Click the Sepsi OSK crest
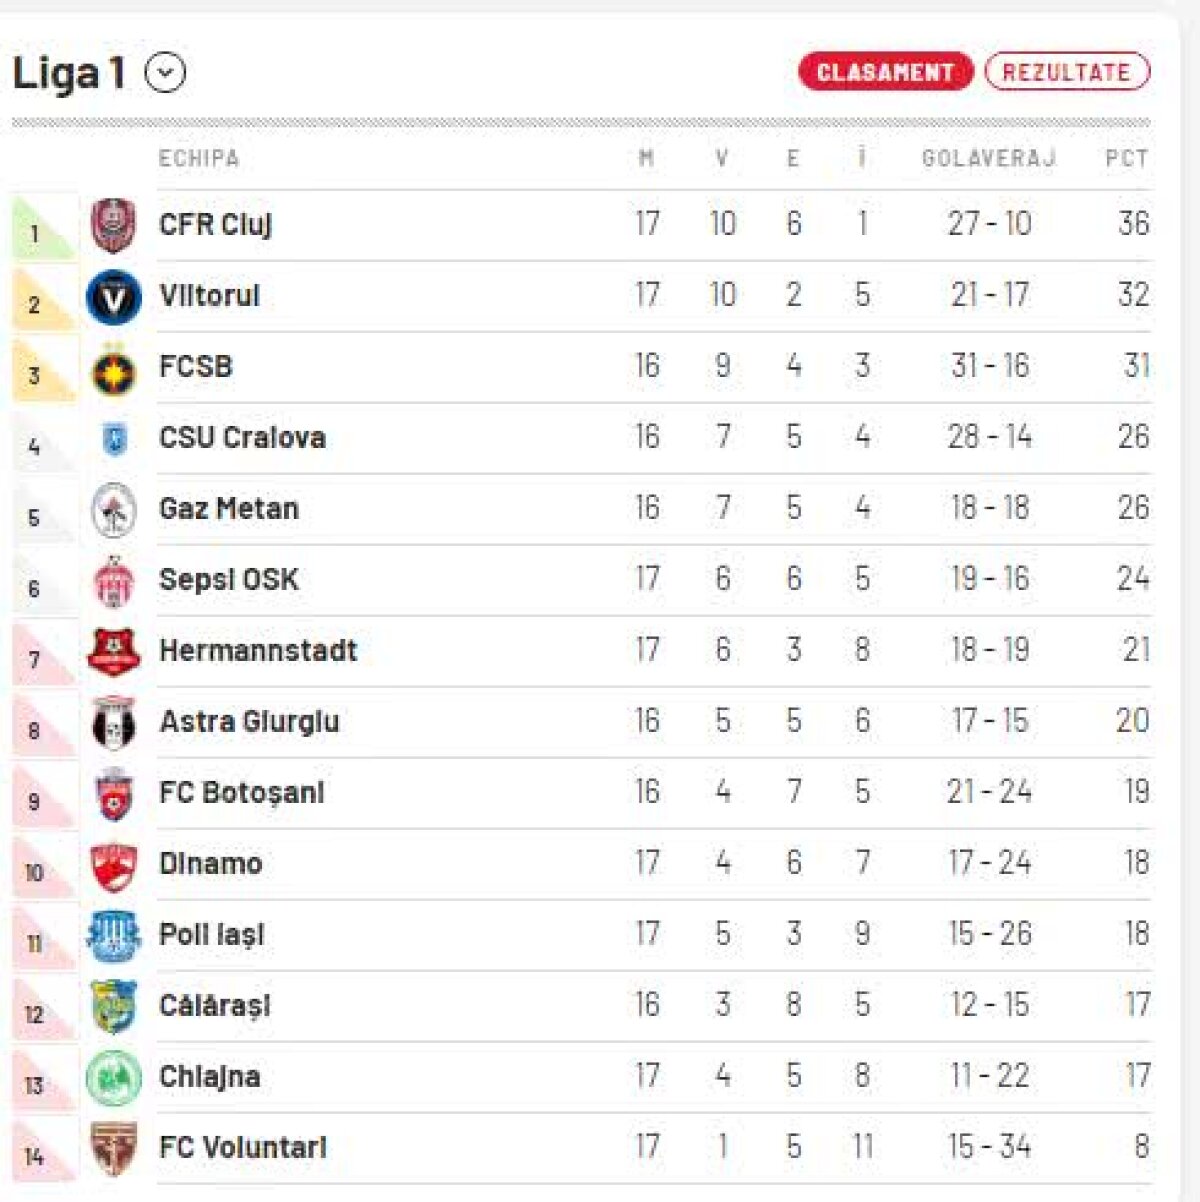This screenshot has height=1202, width=1200. [x=113, y=579]
